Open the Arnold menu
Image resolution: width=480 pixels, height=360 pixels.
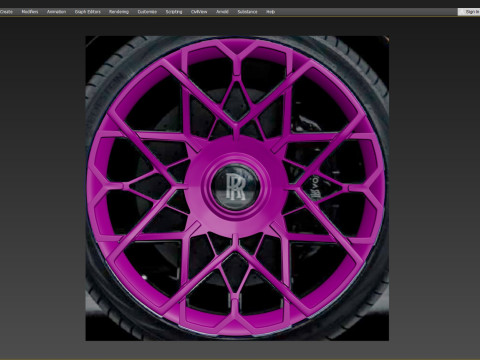click(x=222, y=12)
